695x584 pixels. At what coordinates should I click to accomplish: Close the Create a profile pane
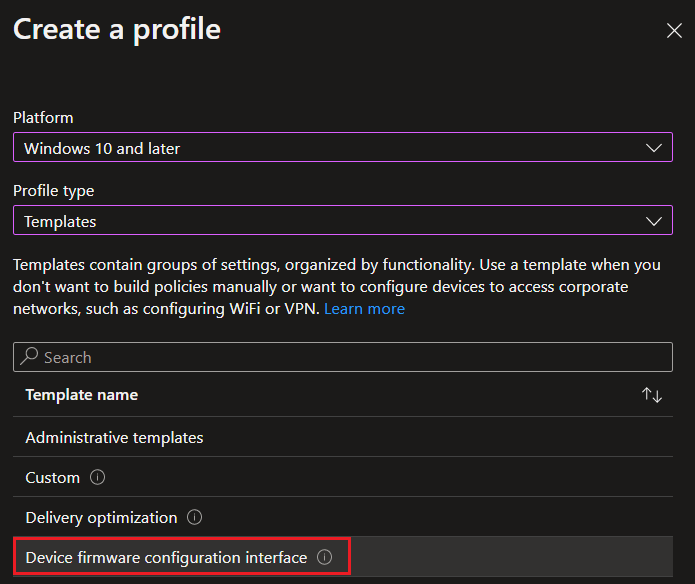coord(674,31)
